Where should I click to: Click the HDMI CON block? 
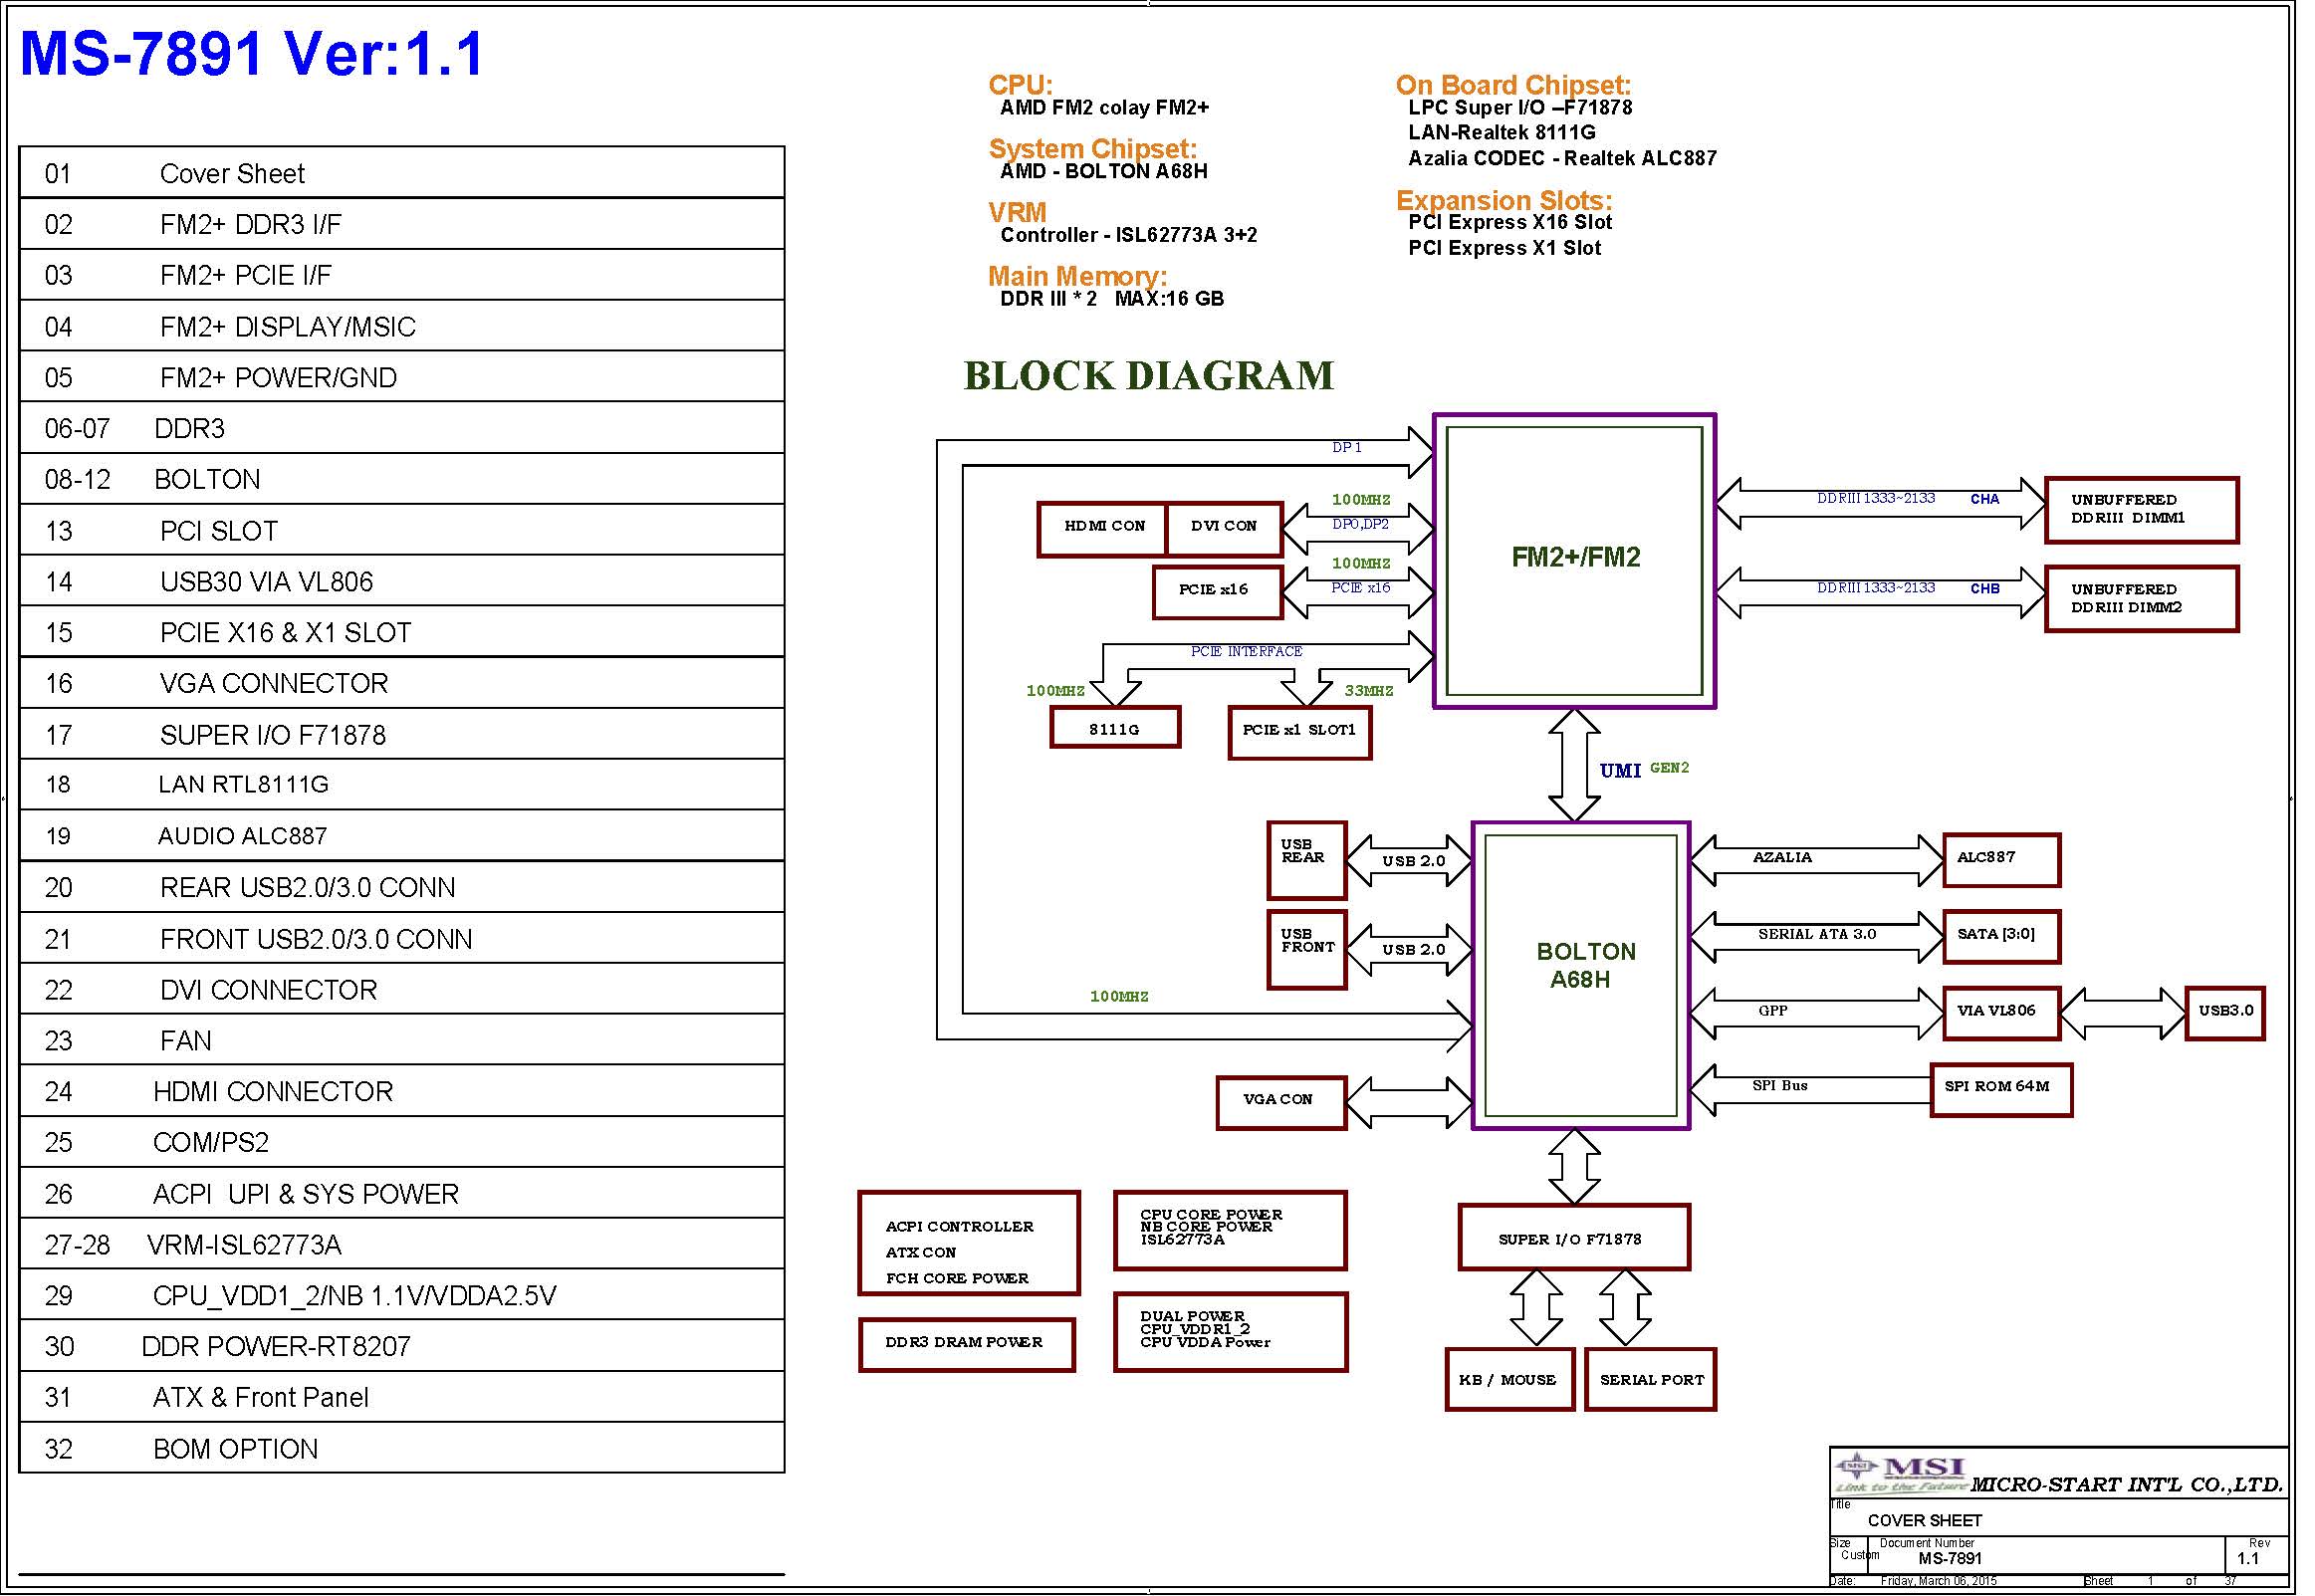[x=1103, y=528]
